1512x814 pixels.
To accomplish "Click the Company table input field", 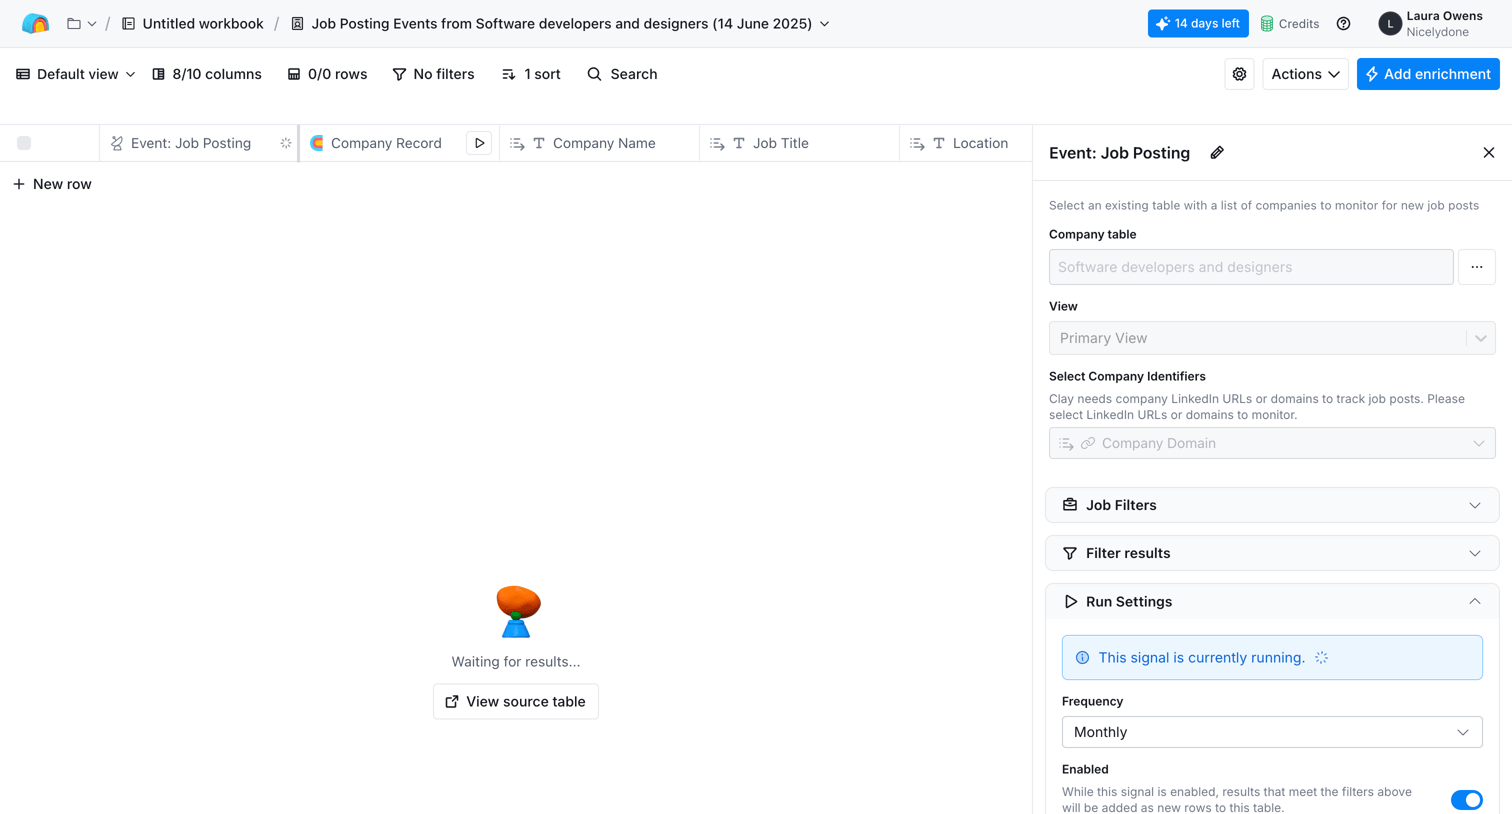I will coord(1250,267).
